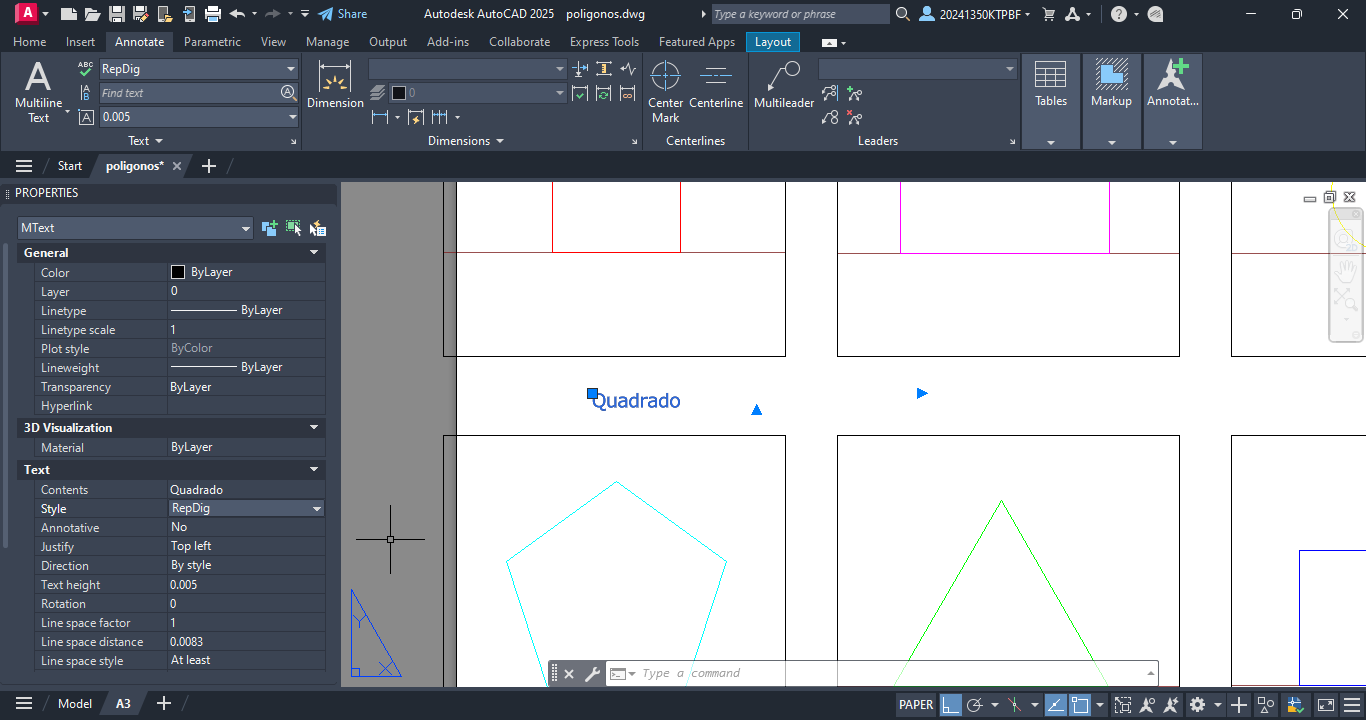Click the Customize wrench icon in command line

tap(592, 674)
